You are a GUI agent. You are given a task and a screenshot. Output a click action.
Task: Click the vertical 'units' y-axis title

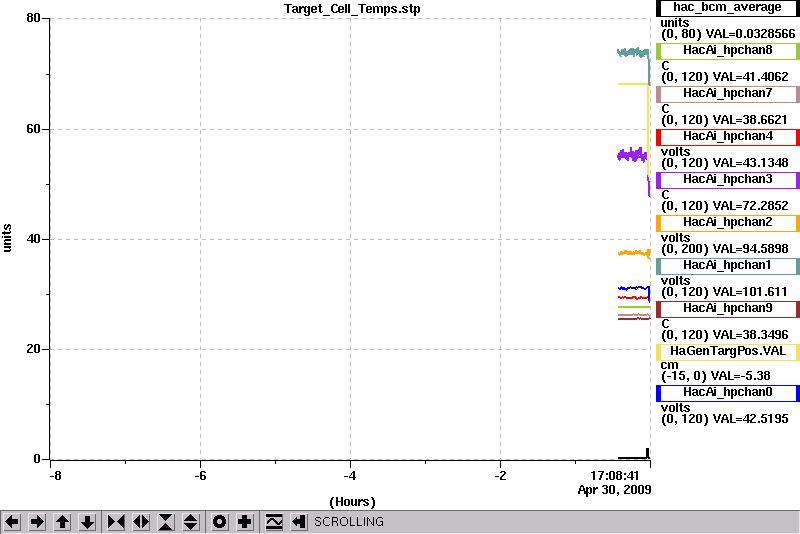coord(7,238)
